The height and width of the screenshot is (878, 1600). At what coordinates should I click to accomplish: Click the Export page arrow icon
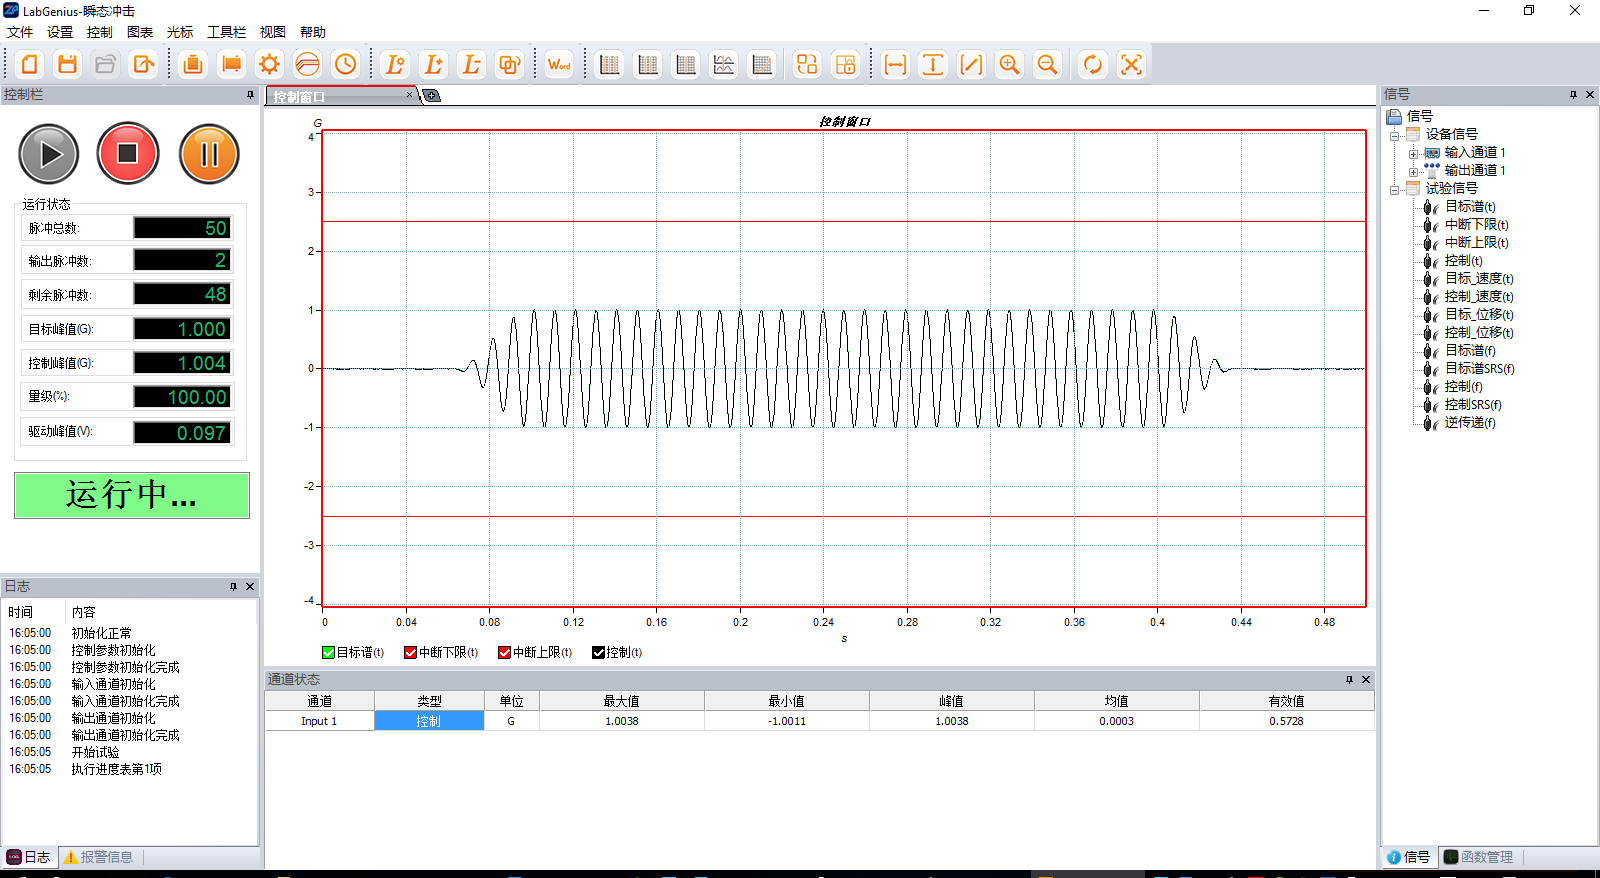click(144, 65)
